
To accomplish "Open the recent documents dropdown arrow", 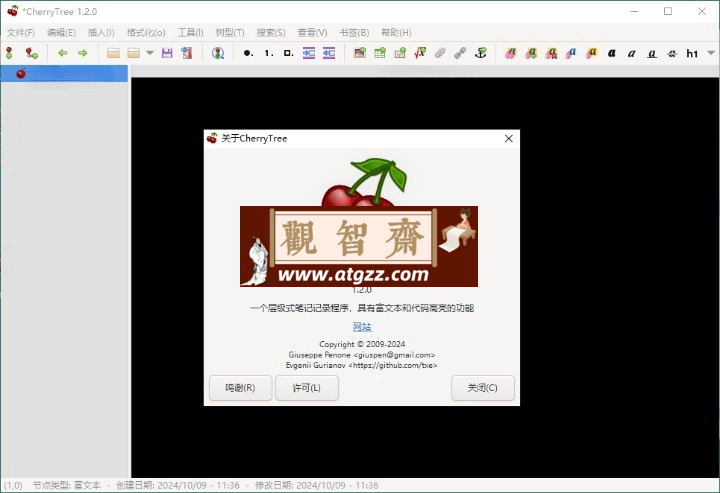I will click(150, 53).
